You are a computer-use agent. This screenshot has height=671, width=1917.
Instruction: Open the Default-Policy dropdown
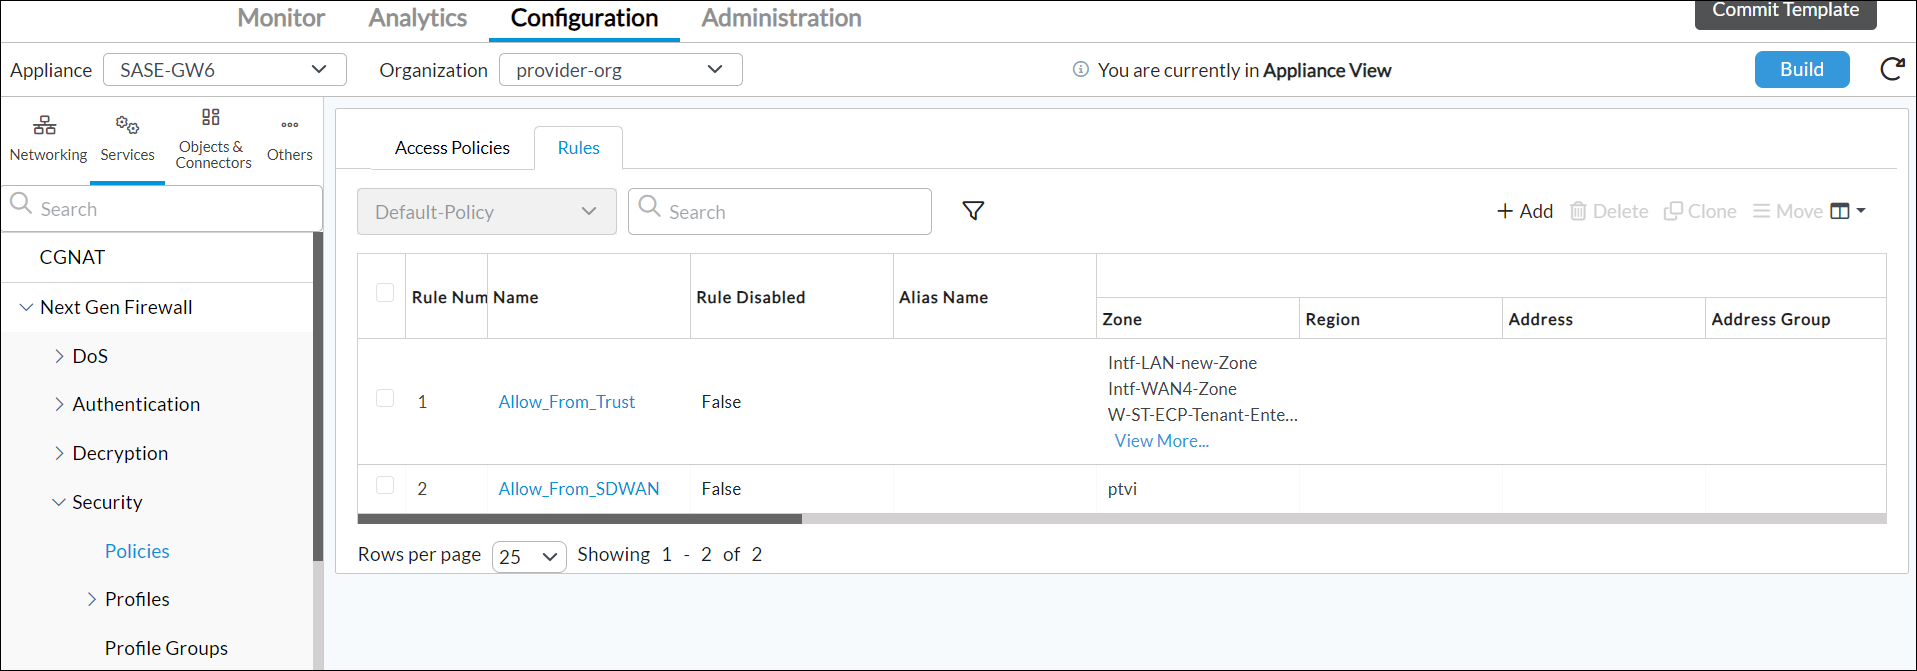tap(487, 211)
